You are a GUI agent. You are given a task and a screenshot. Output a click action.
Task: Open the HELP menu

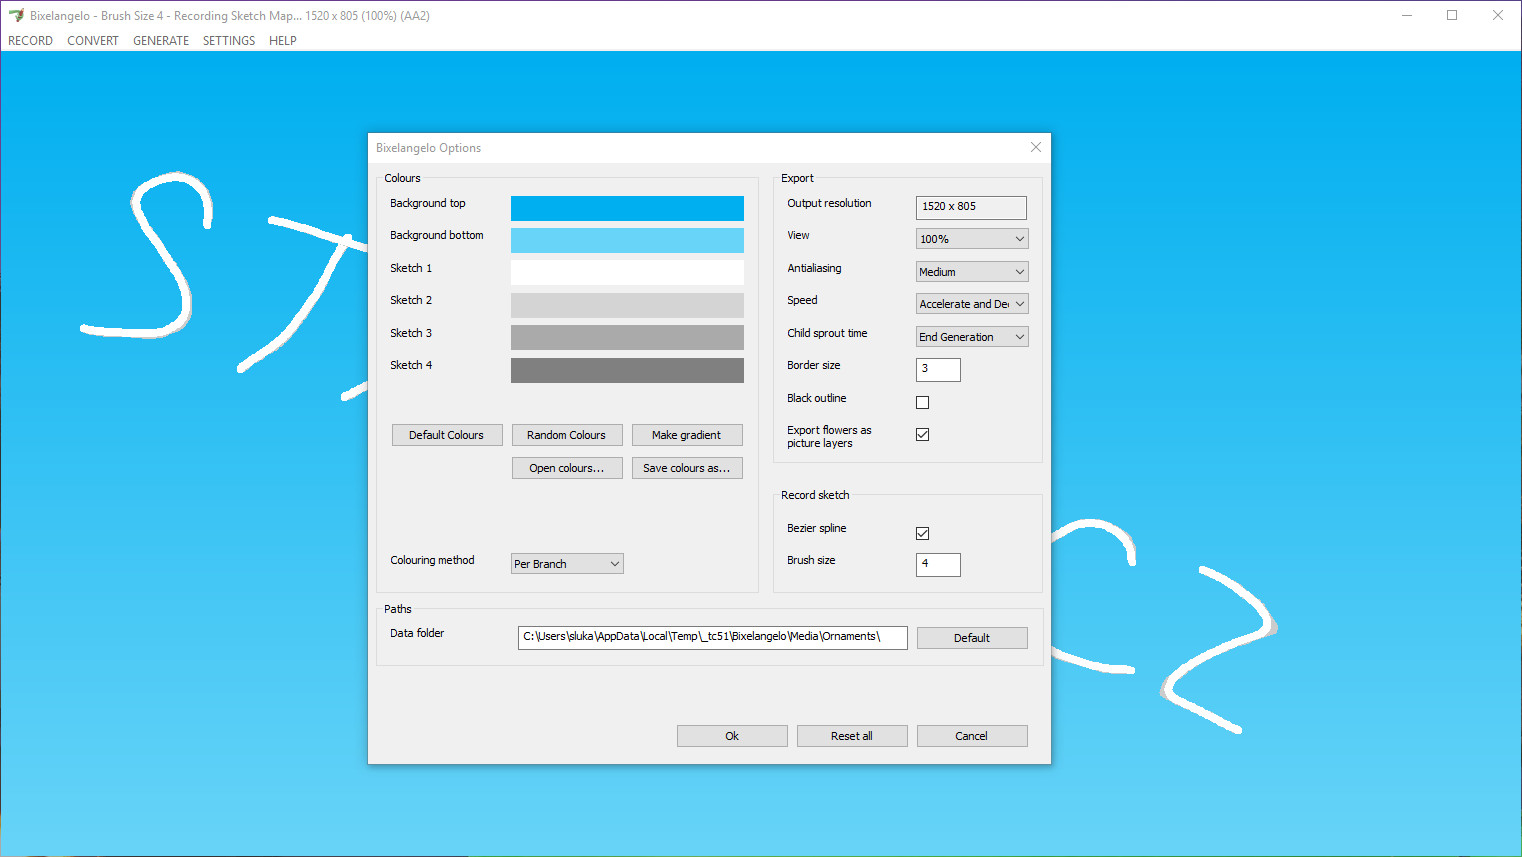pyautogui.click(x=283, y=41)
